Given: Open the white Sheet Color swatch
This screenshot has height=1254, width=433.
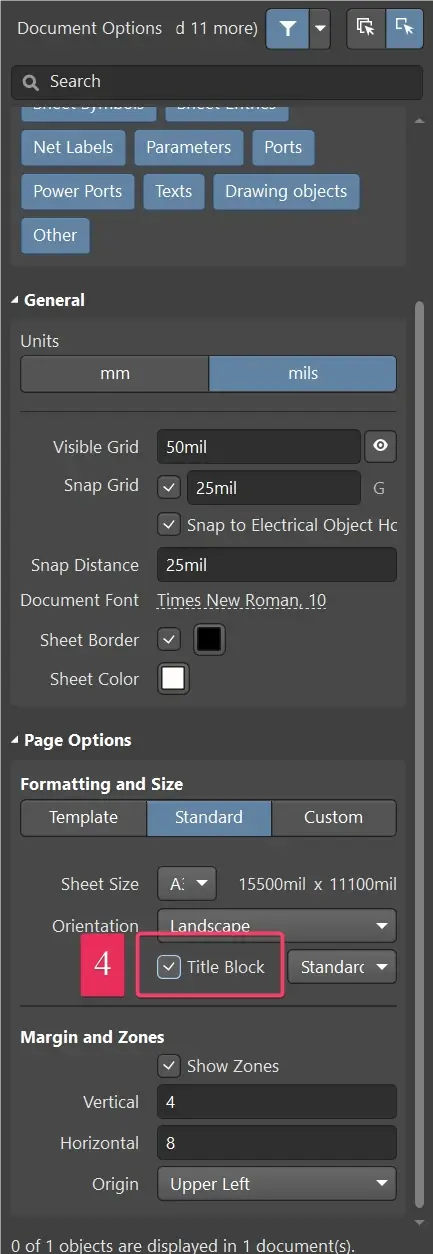Looking at the screenshot, I should pyautogui.click(x=173, y=678).
